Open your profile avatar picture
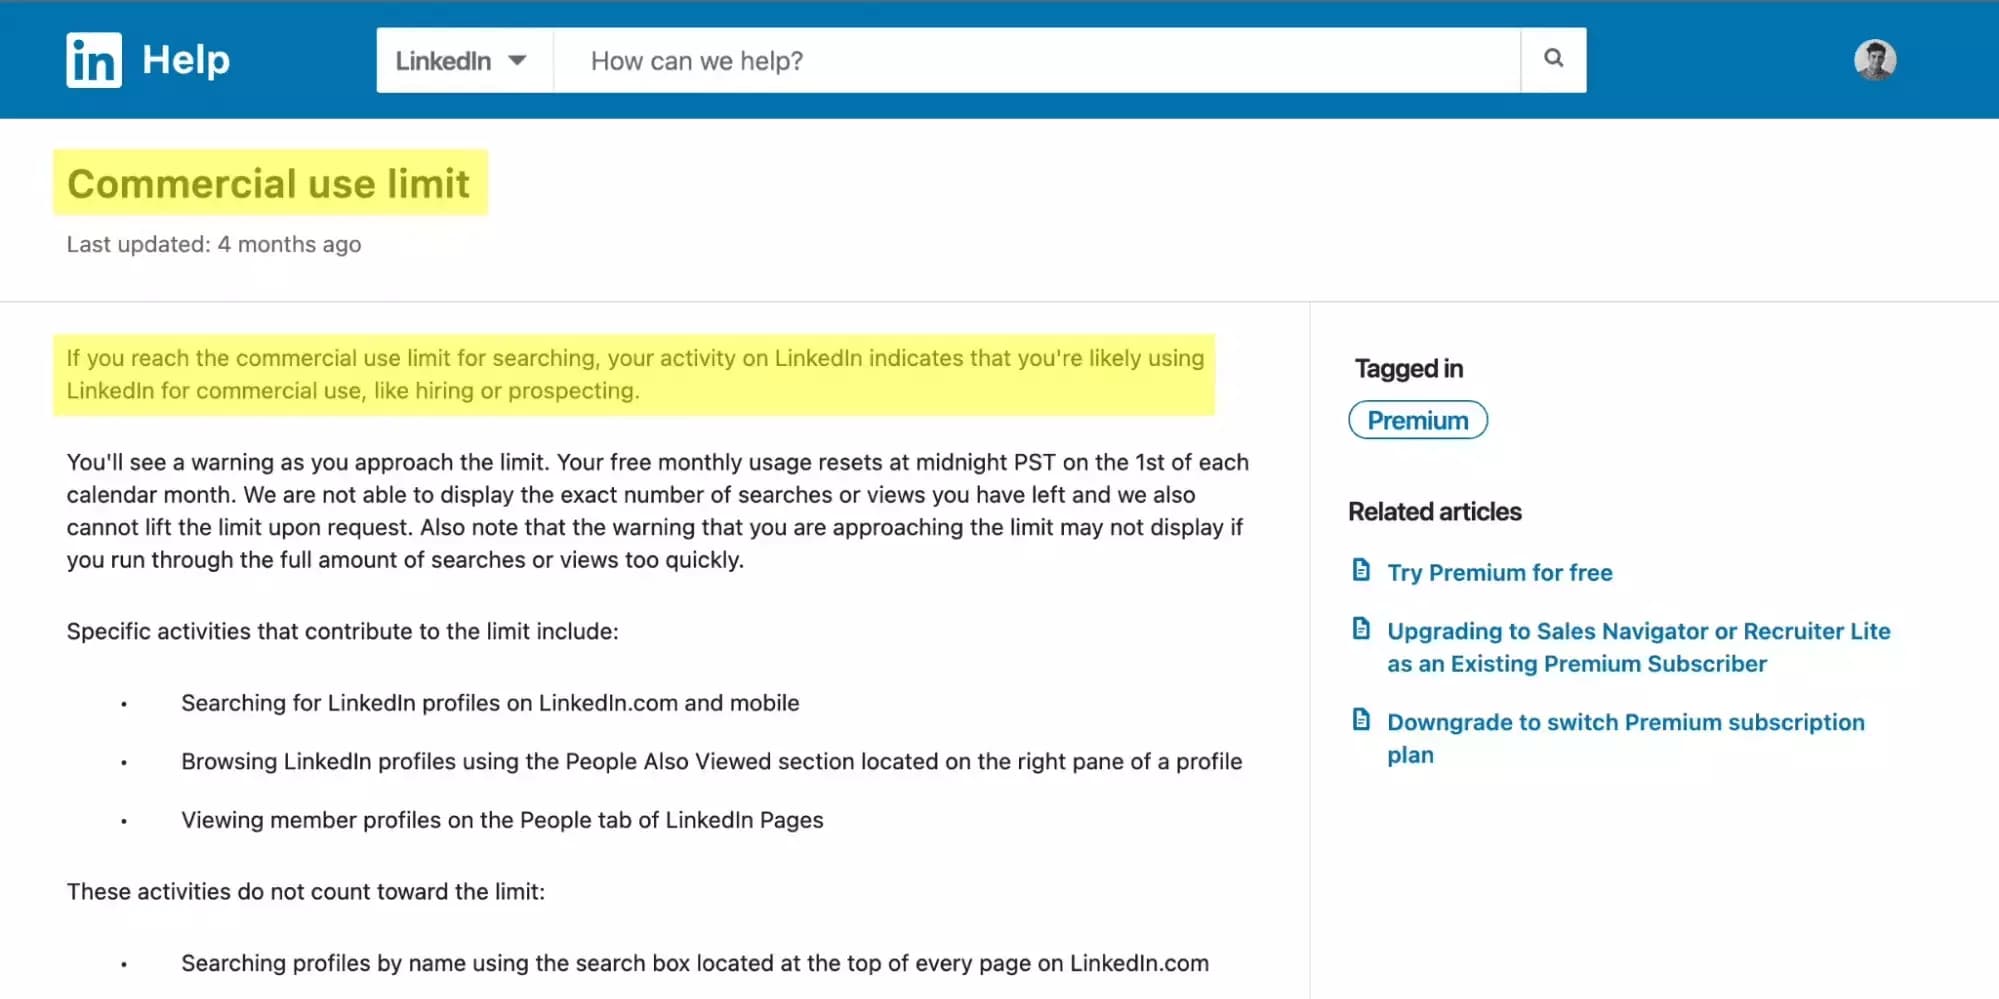The height and width of the screenshot is (999, 1999). pyautogui.click(x=1876, y=59)
